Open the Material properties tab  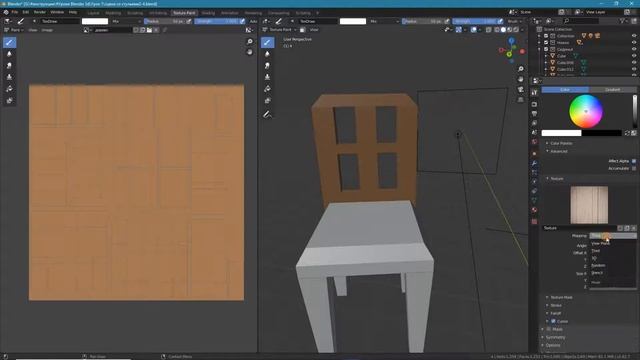tap(534, 210)
